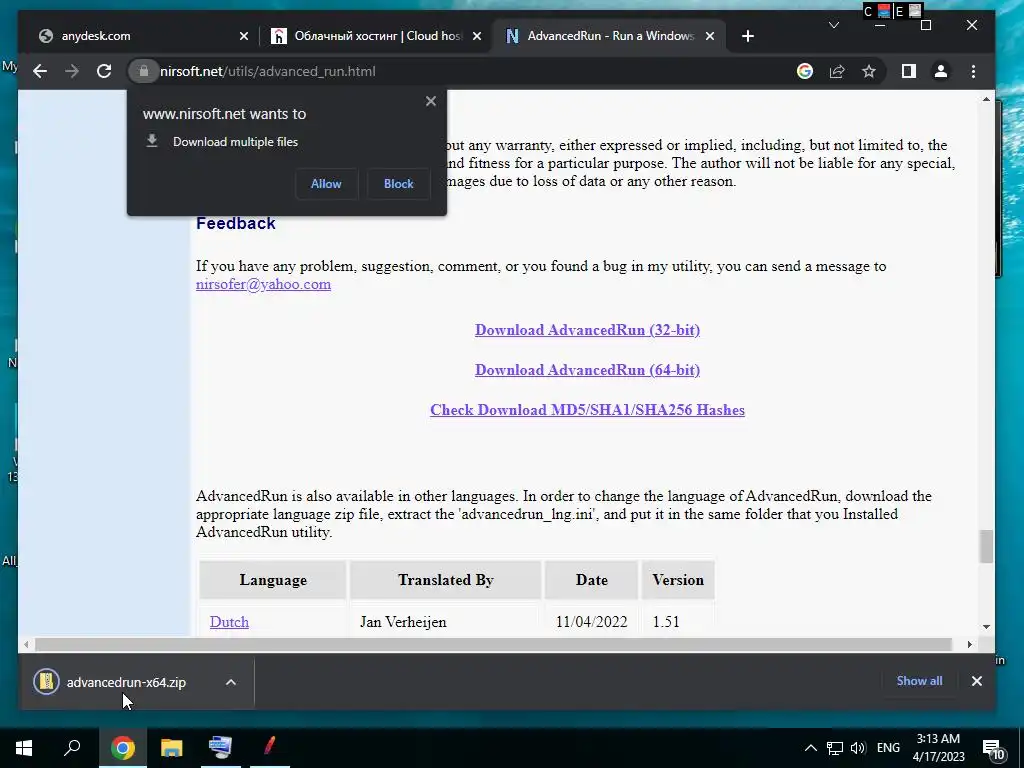Click the vertical scrollbar thumb
The image size is (1024, 768).
(986, 546)
